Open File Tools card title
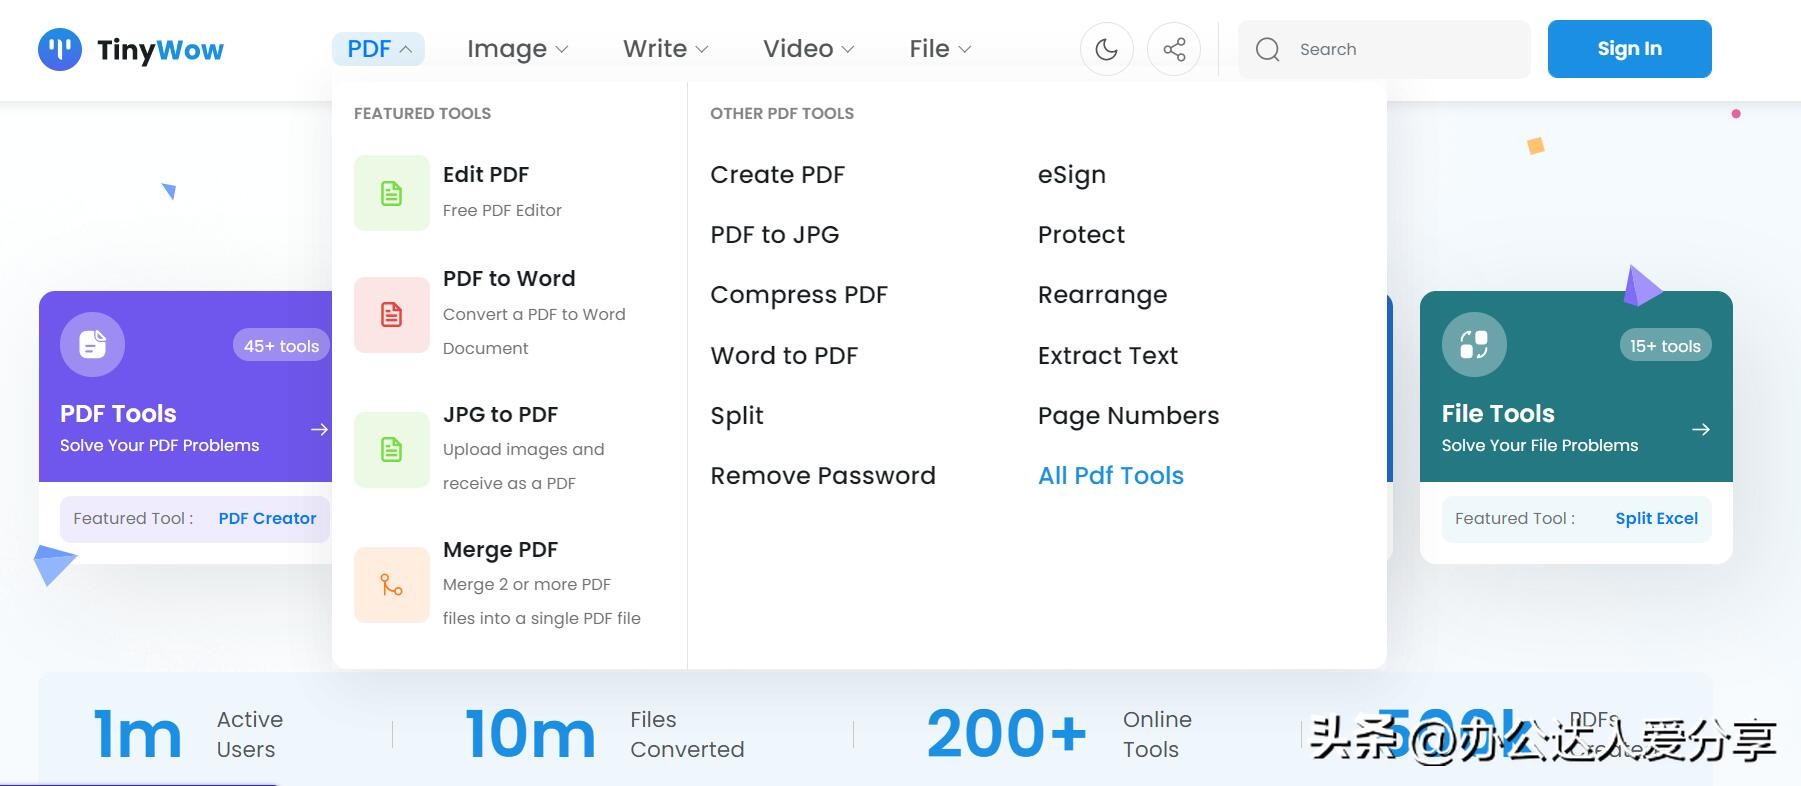This screenshot has height=786, width=1801. tap(1498, 414)
